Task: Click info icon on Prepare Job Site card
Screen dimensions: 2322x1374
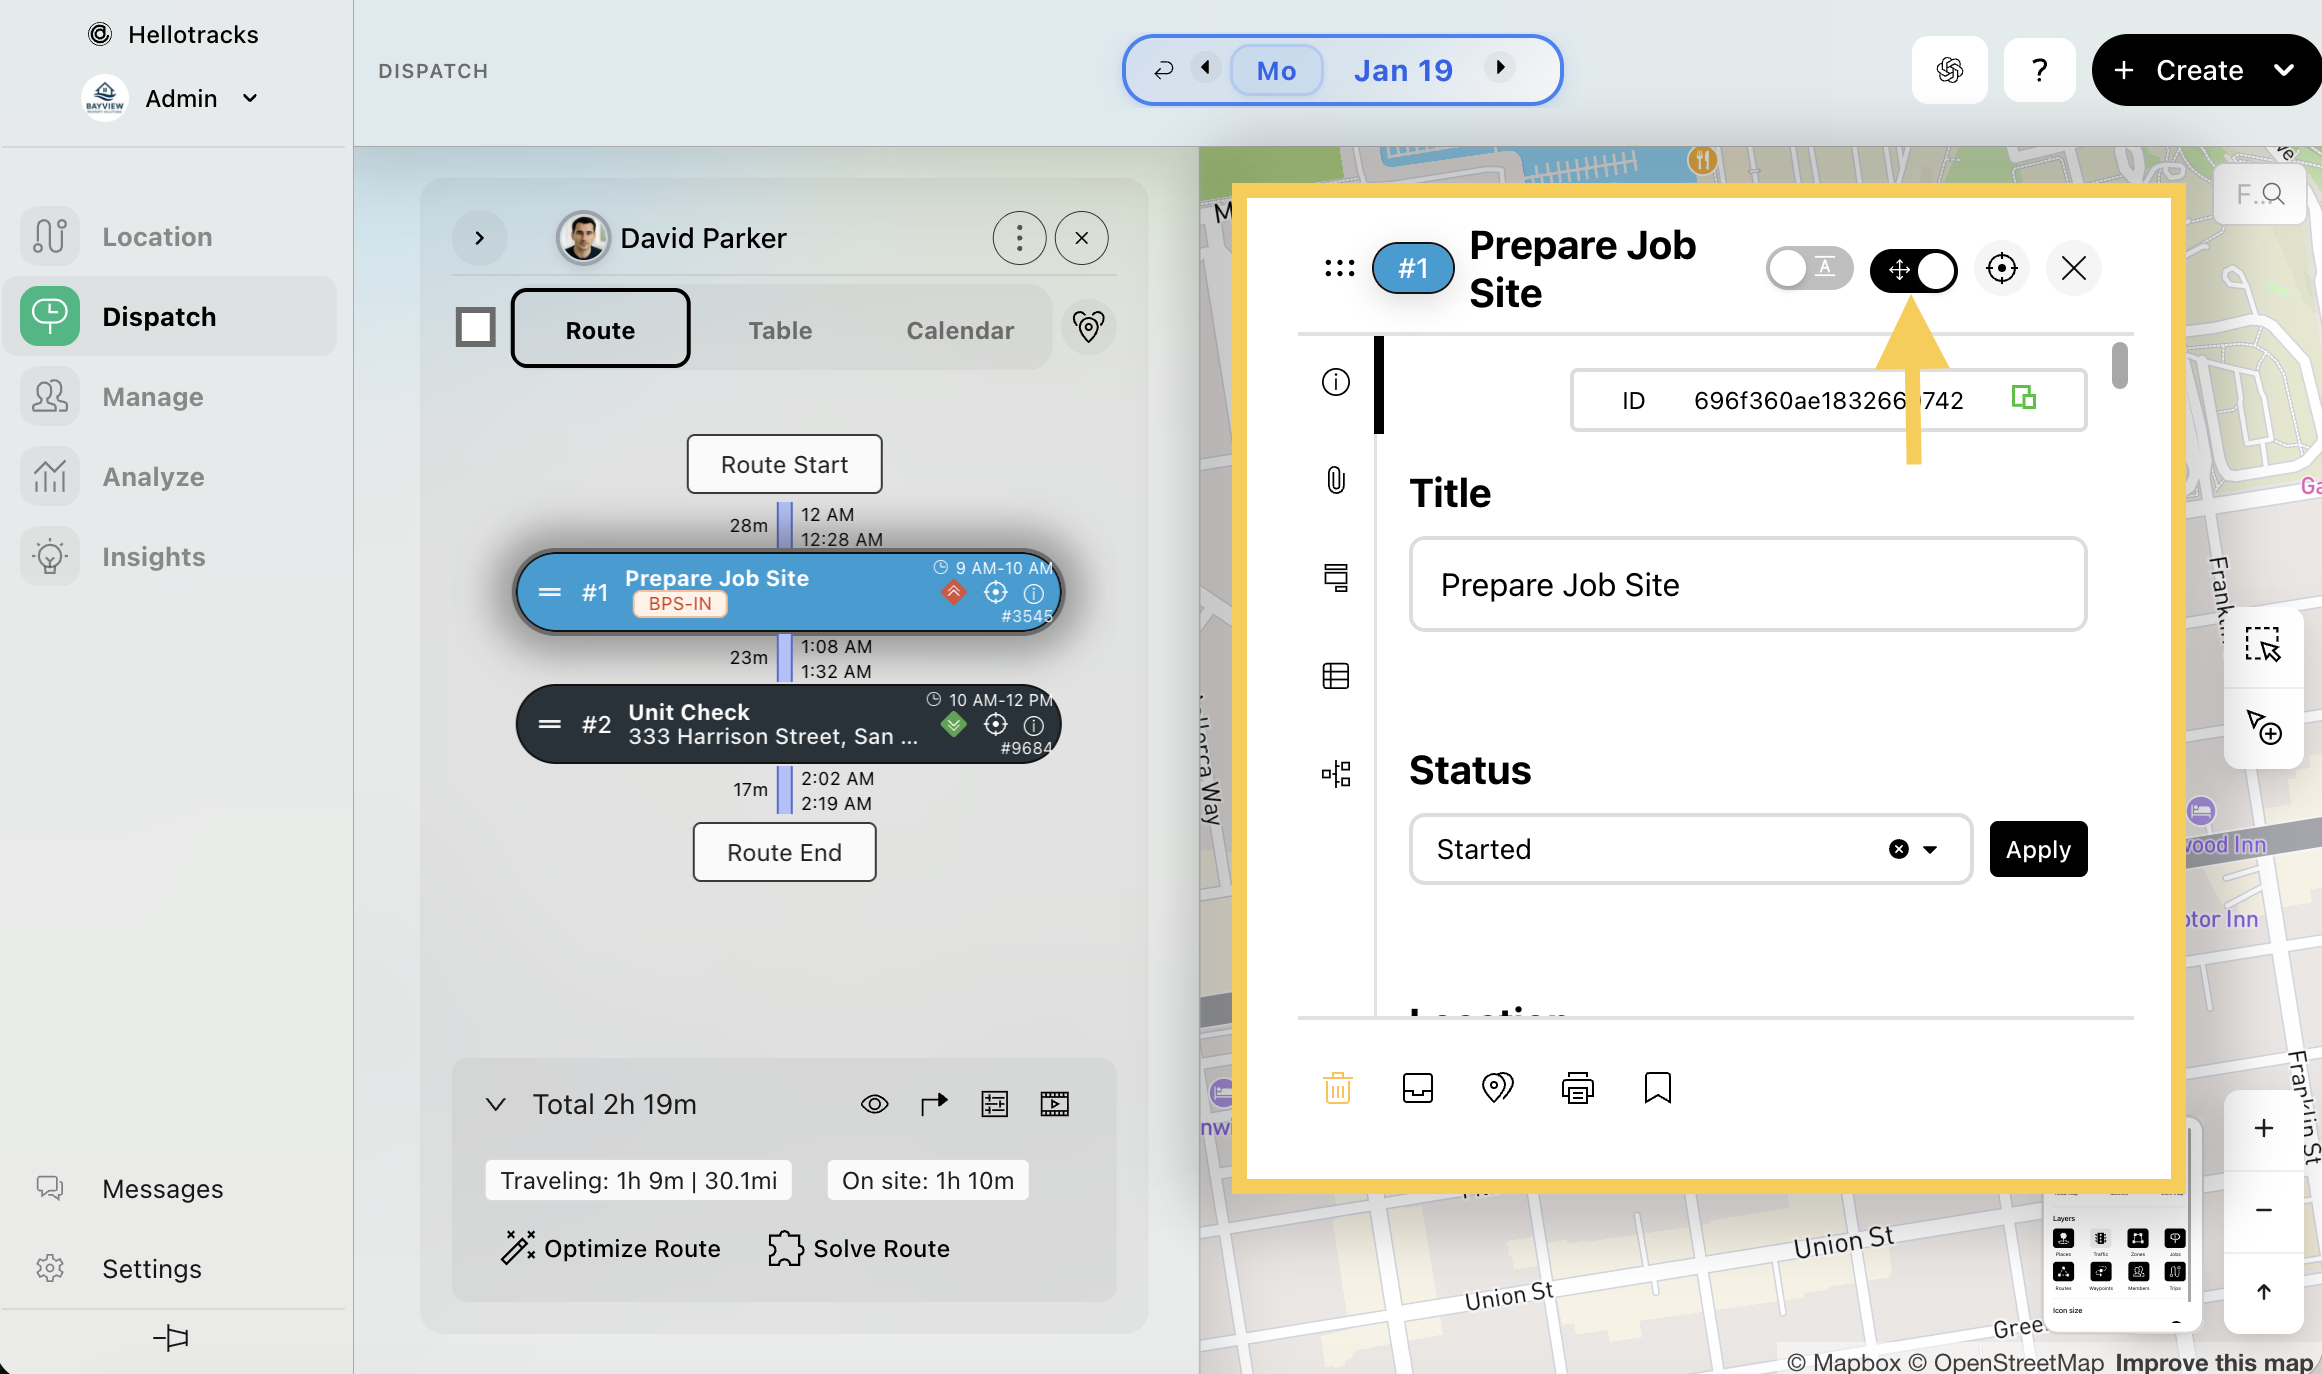Action: (1034, 593)
